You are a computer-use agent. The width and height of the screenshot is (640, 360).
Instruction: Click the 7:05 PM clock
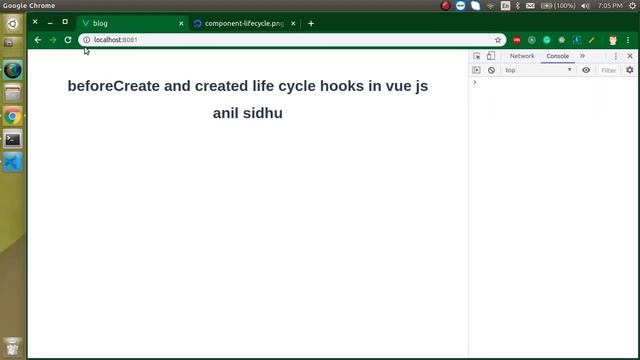coord(610,6)
